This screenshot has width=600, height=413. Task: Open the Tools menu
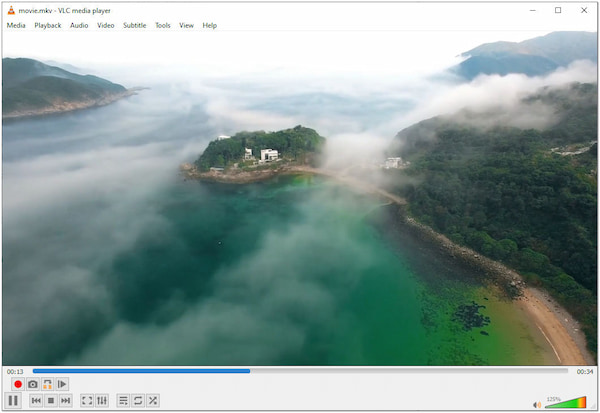pyautogui.click(x=162, y=25)
